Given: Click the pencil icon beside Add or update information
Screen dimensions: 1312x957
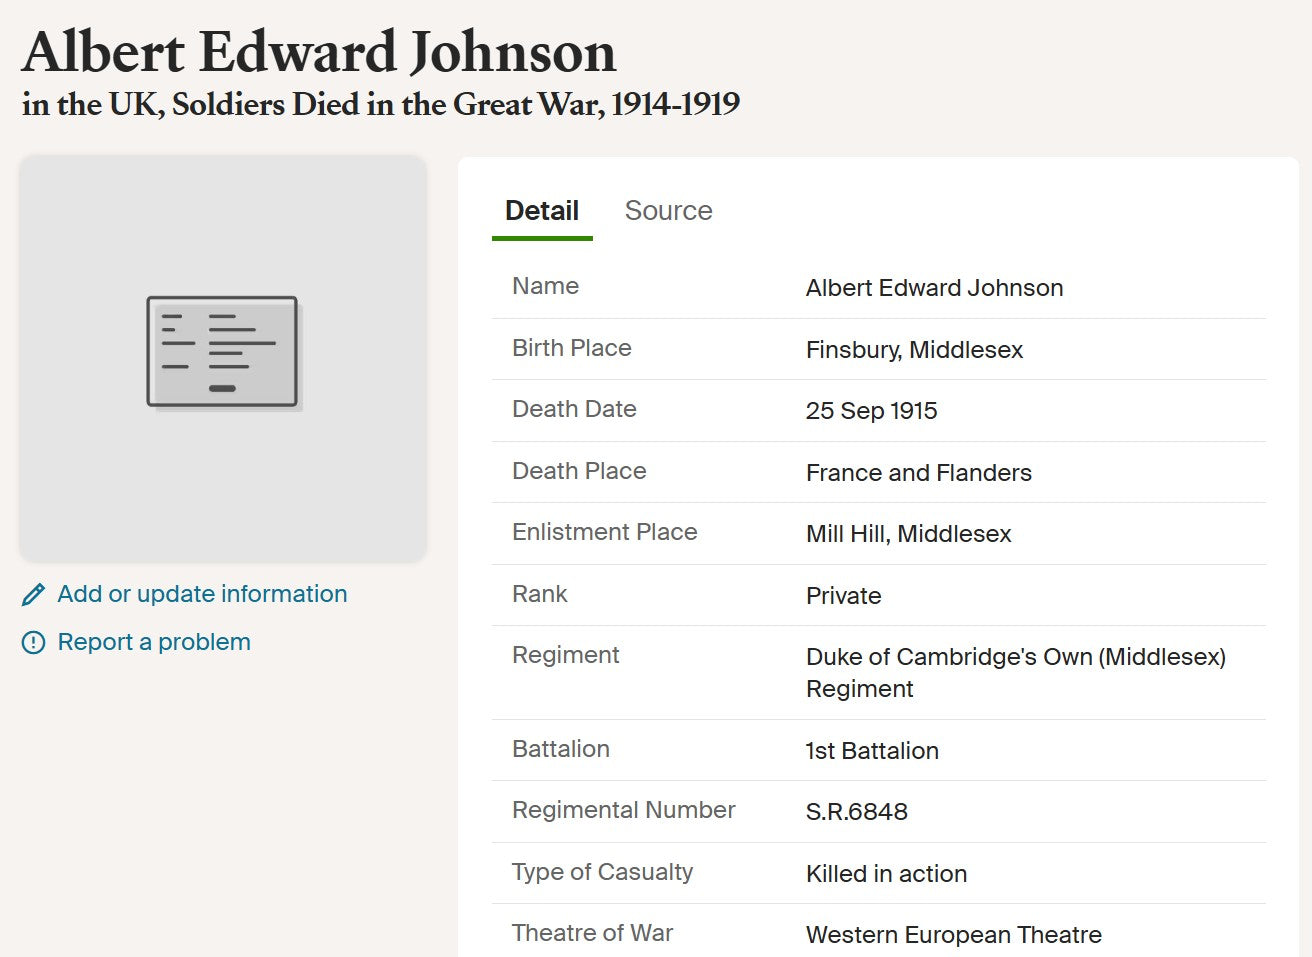Looking at the screenshot, I should (x=33, y=595).
